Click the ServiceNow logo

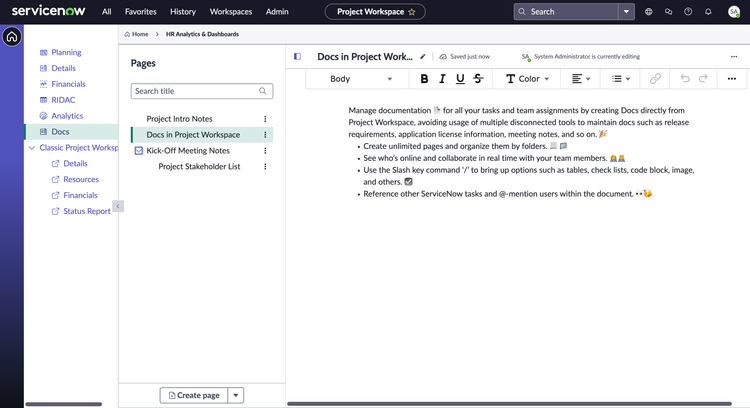pyautogui.click(x=48, y=11)
